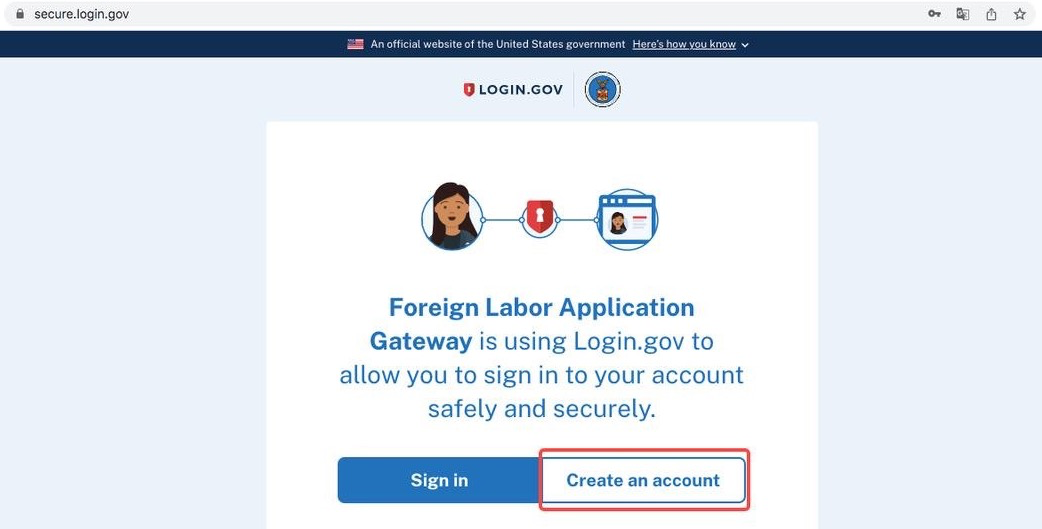Click the Department of Labor seal
Image resolution: width=1042 pixels, height=529 pixels.
[603, 90]
